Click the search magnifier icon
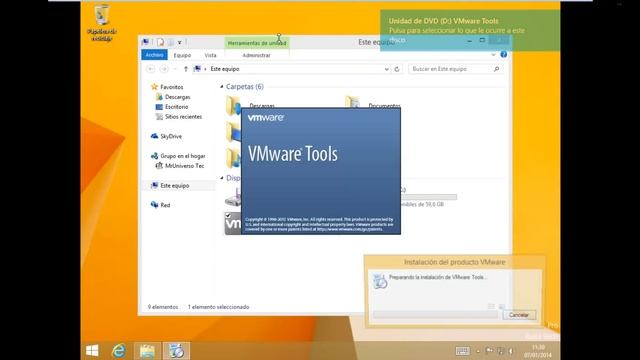Viewport: 640px width, 360px height. 496,69
